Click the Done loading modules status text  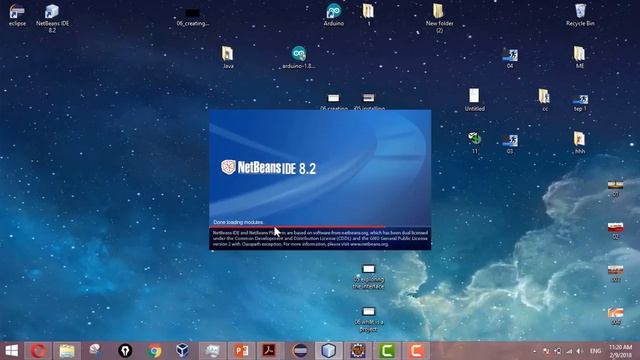pyautogui.click(x=238, y=222)
